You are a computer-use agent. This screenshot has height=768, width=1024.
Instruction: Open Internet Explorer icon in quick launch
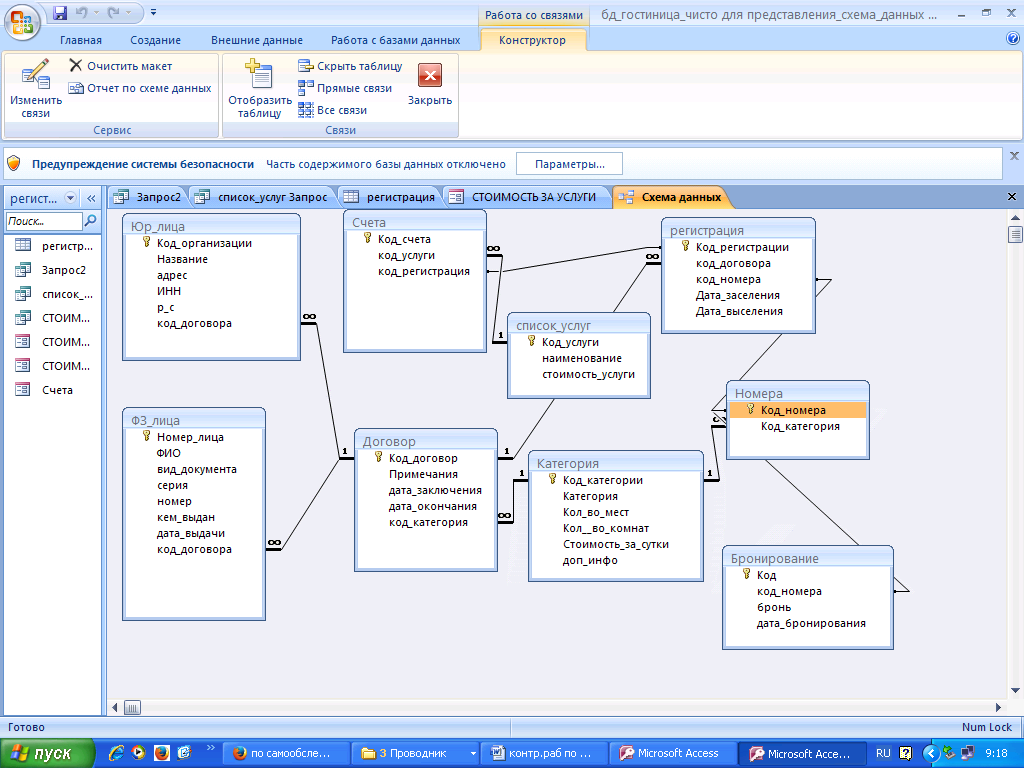pyautogui.click(x=117, y=753)
